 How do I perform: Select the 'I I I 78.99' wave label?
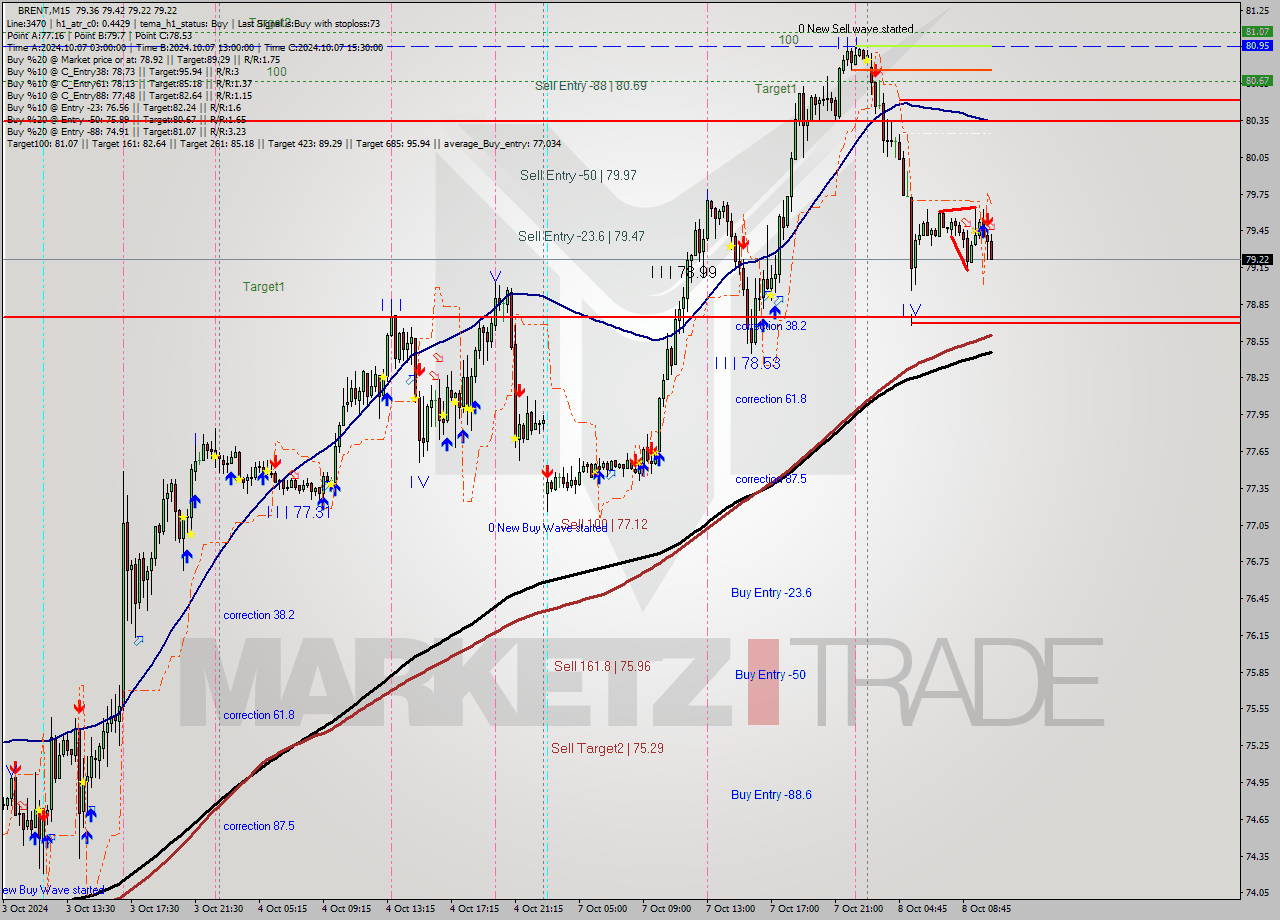pyautogui.click(x=683, y=272)
